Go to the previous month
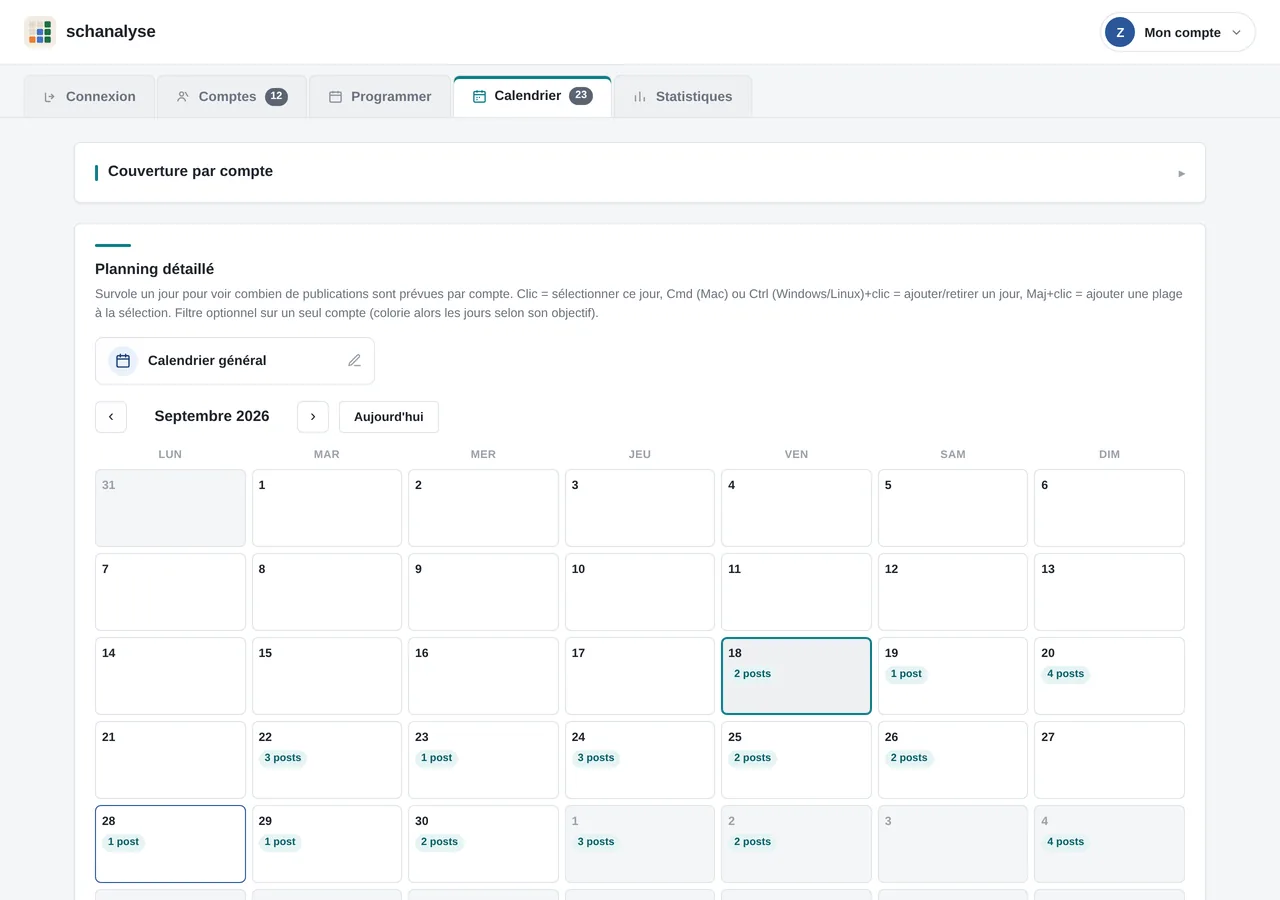1280x900 pixels. [x=111, y=417]
